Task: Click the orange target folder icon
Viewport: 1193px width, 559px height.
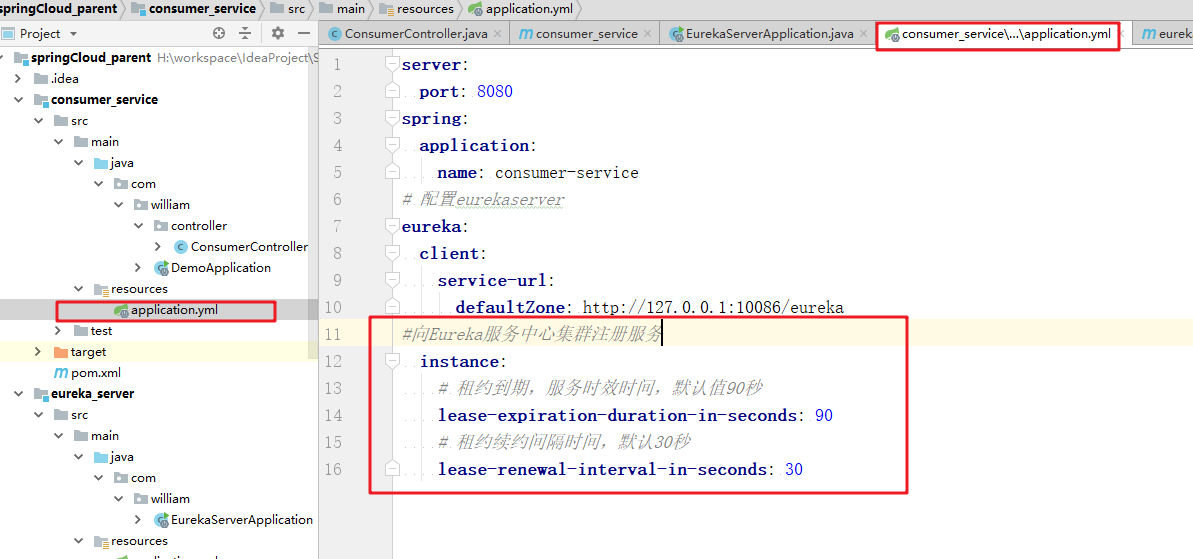Action: tap(60, 352)
